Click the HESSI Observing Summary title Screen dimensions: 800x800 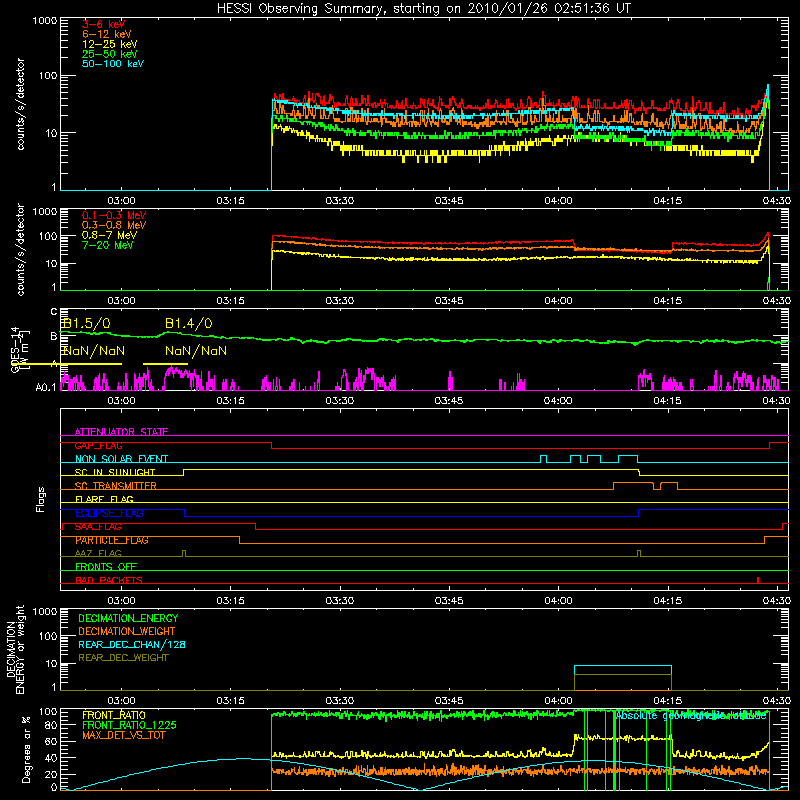pos(423,8)
